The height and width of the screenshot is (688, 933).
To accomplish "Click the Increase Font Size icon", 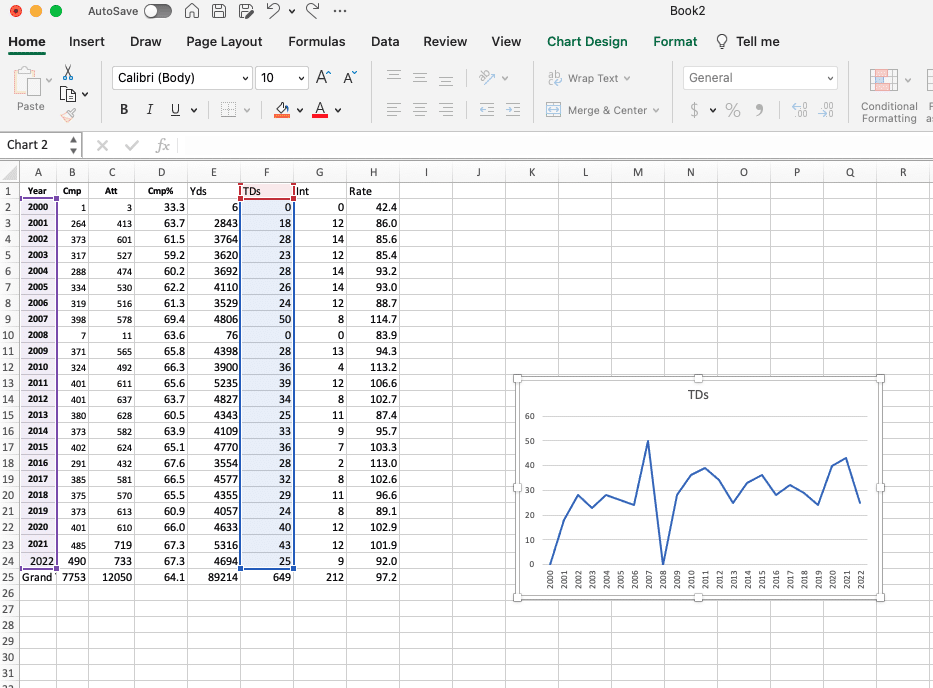I will [323, 77].
